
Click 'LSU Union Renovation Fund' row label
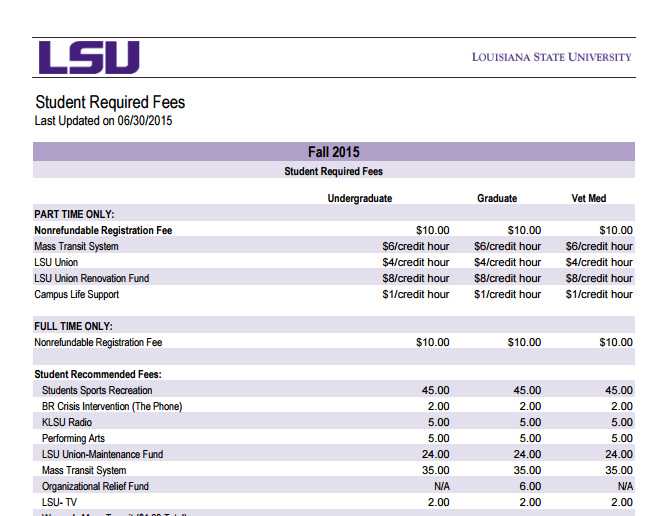tap(91, 278)
